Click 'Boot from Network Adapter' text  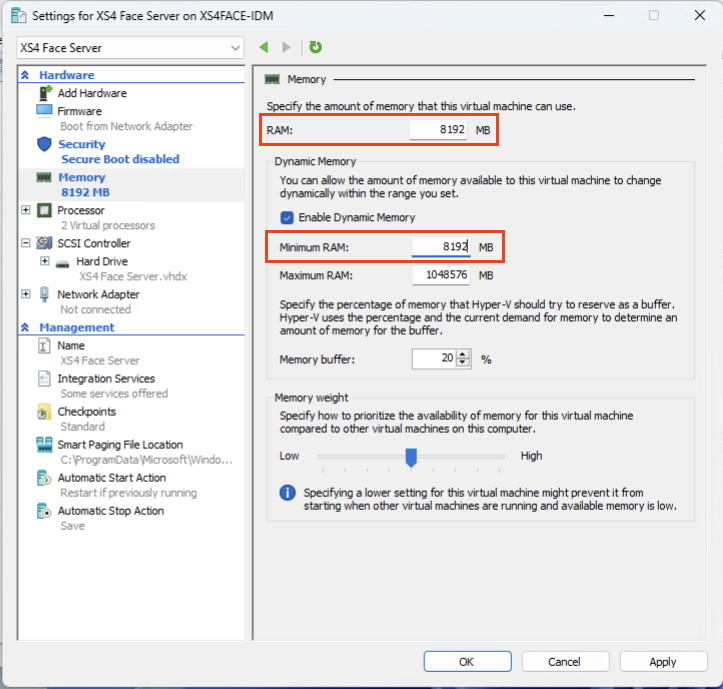(126, 126)
